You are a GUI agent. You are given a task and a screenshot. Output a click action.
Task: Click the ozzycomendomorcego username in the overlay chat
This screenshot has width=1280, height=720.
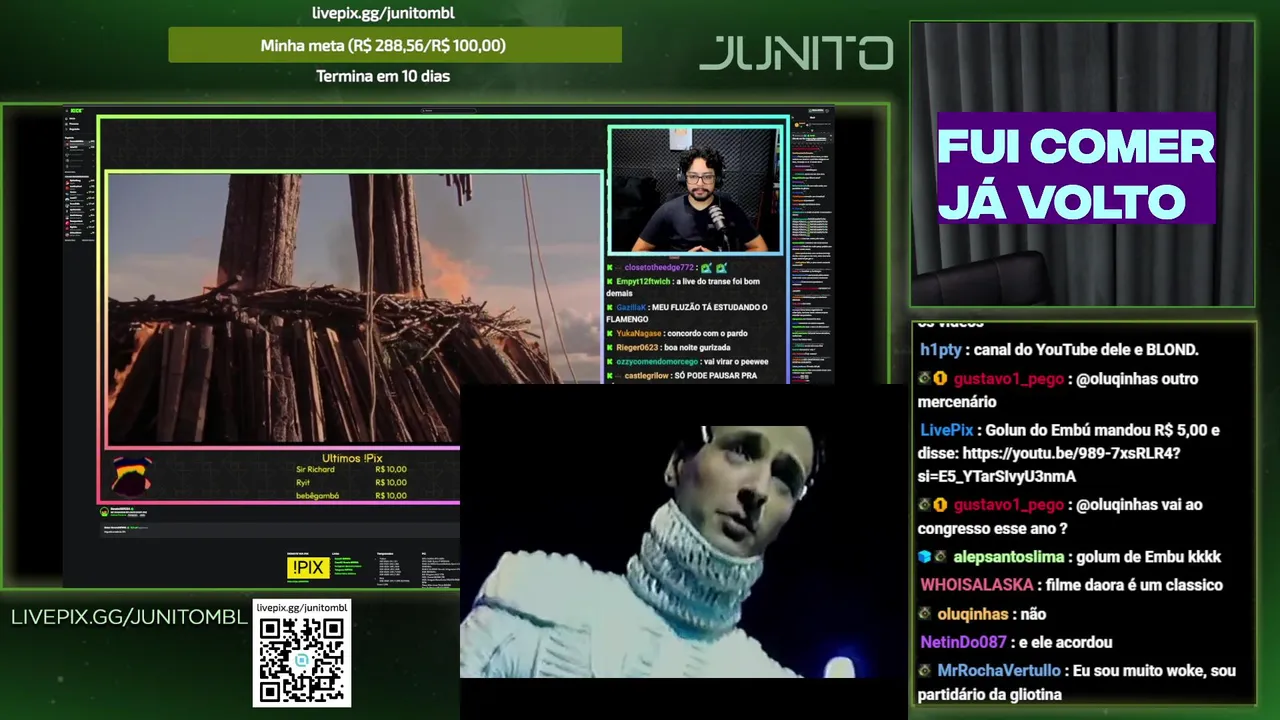tap(657, 361)
